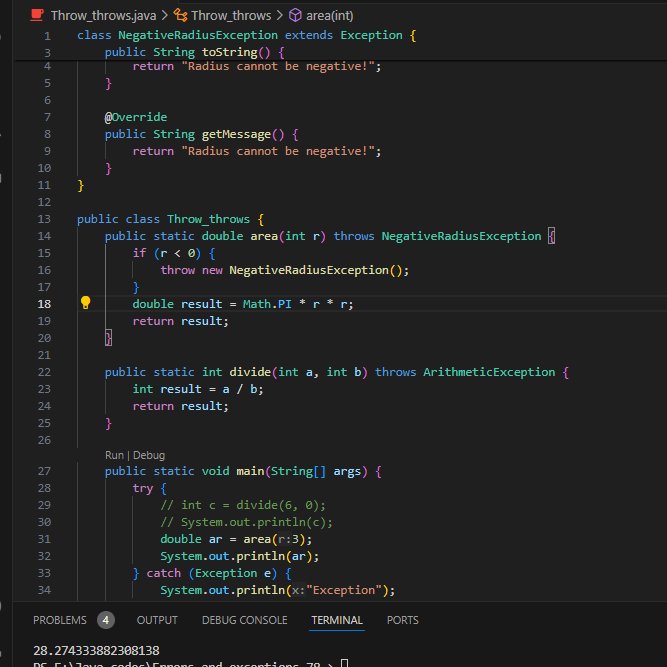This screenshot has height=667, width=667.
Task: Click the Throw_throws class breadcrumb
Action: [x=231, y=16]
